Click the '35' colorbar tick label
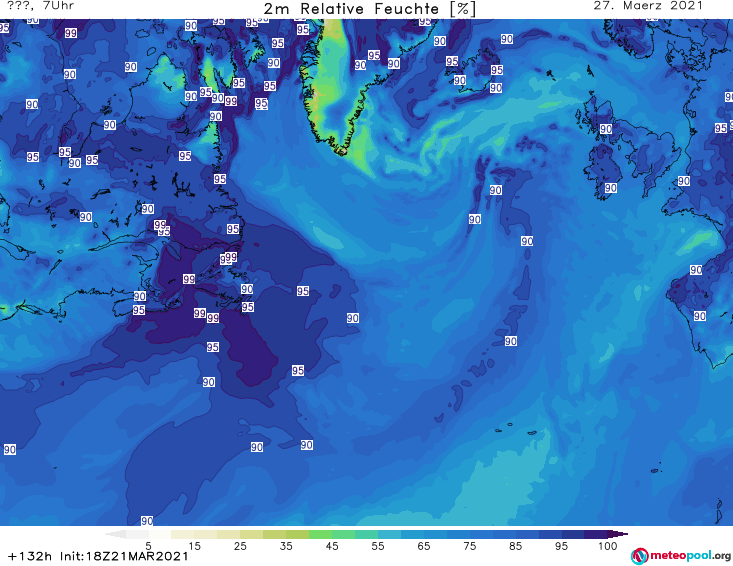The height and width of the screenshot is (566, 733). [x=286, y=545]
